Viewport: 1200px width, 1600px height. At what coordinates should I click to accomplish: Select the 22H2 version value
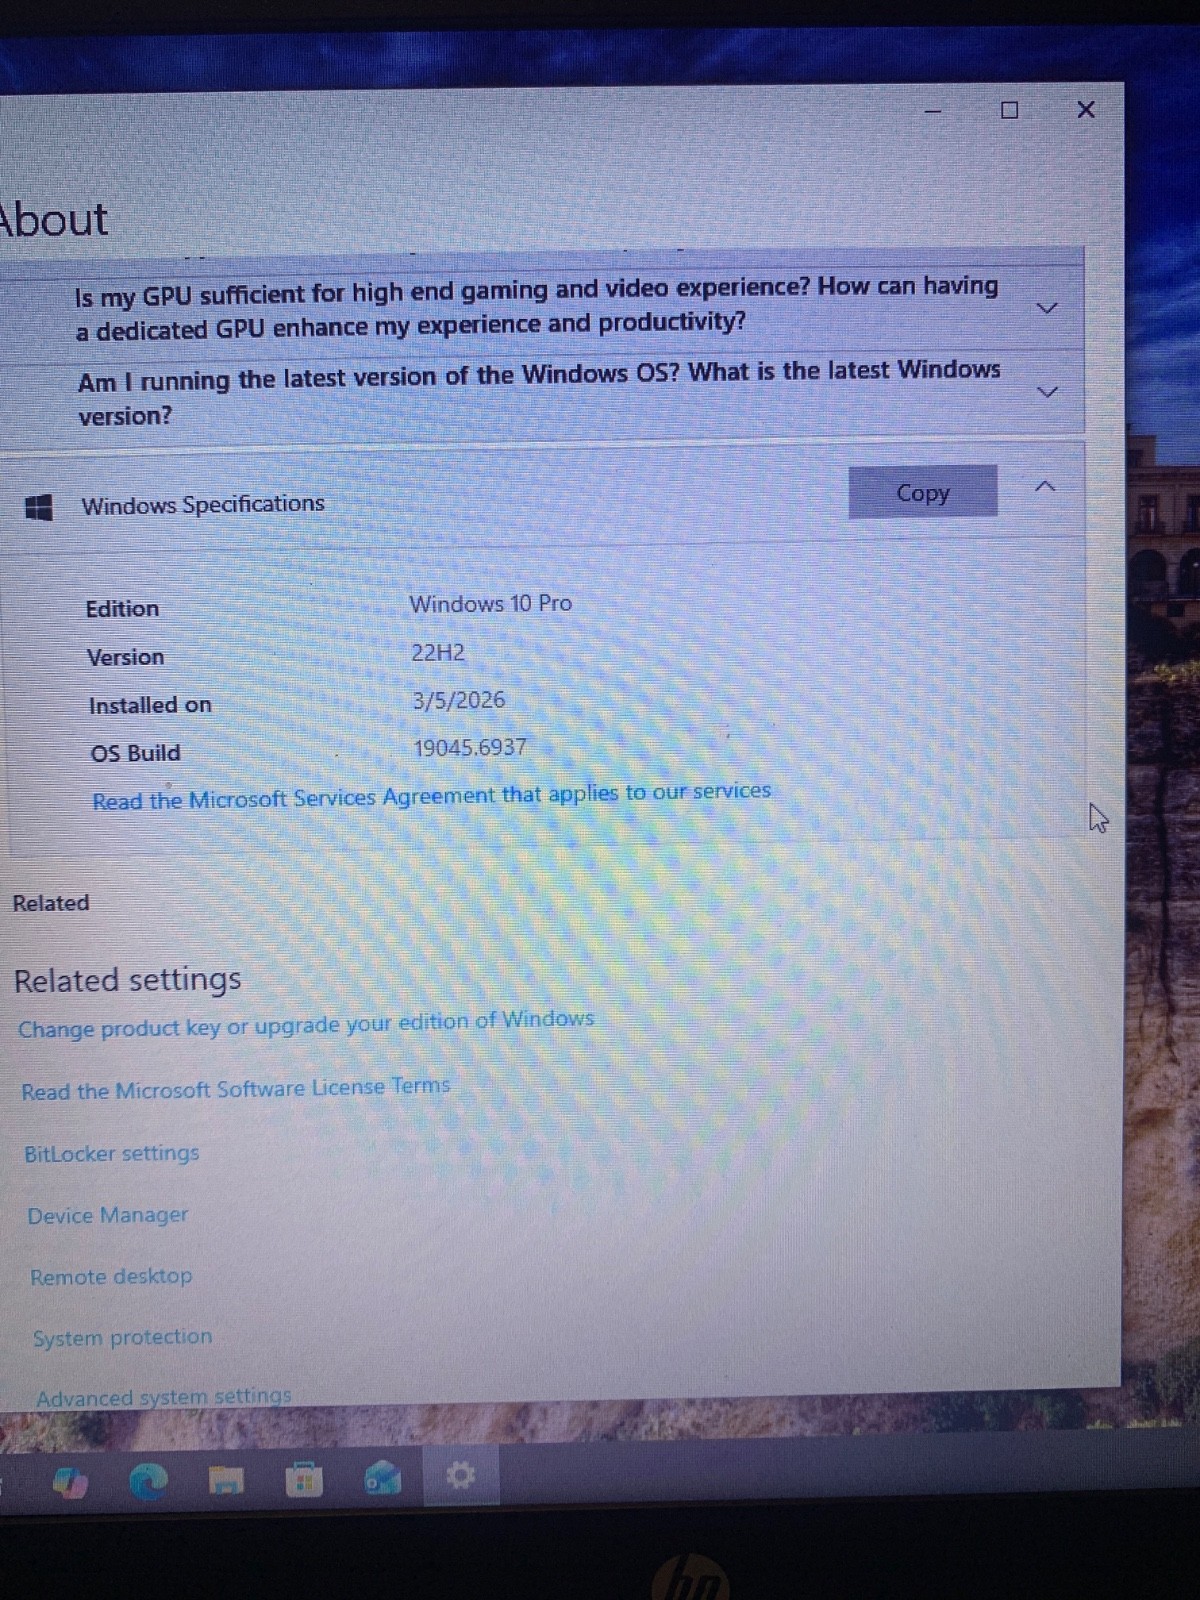(438, 653)
